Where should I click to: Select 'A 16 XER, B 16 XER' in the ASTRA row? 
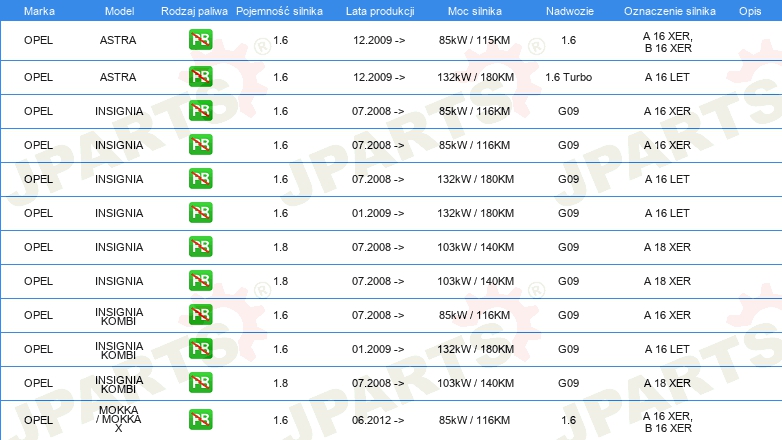click(x=668, y=42)
